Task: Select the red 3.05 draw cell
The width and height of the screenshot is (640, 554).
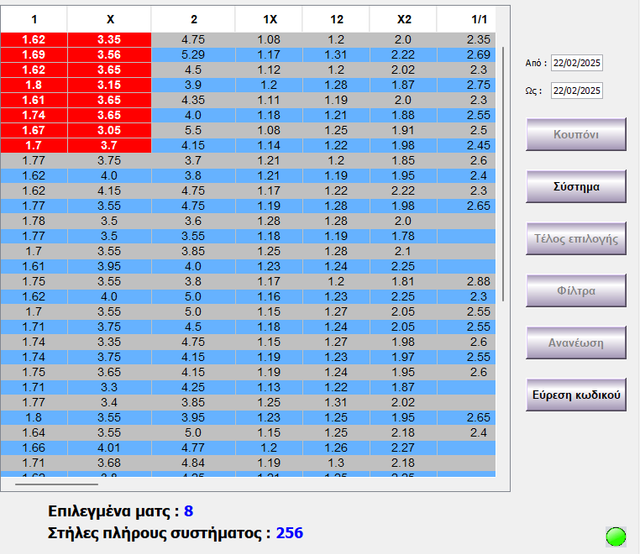Action: point(109,130)
